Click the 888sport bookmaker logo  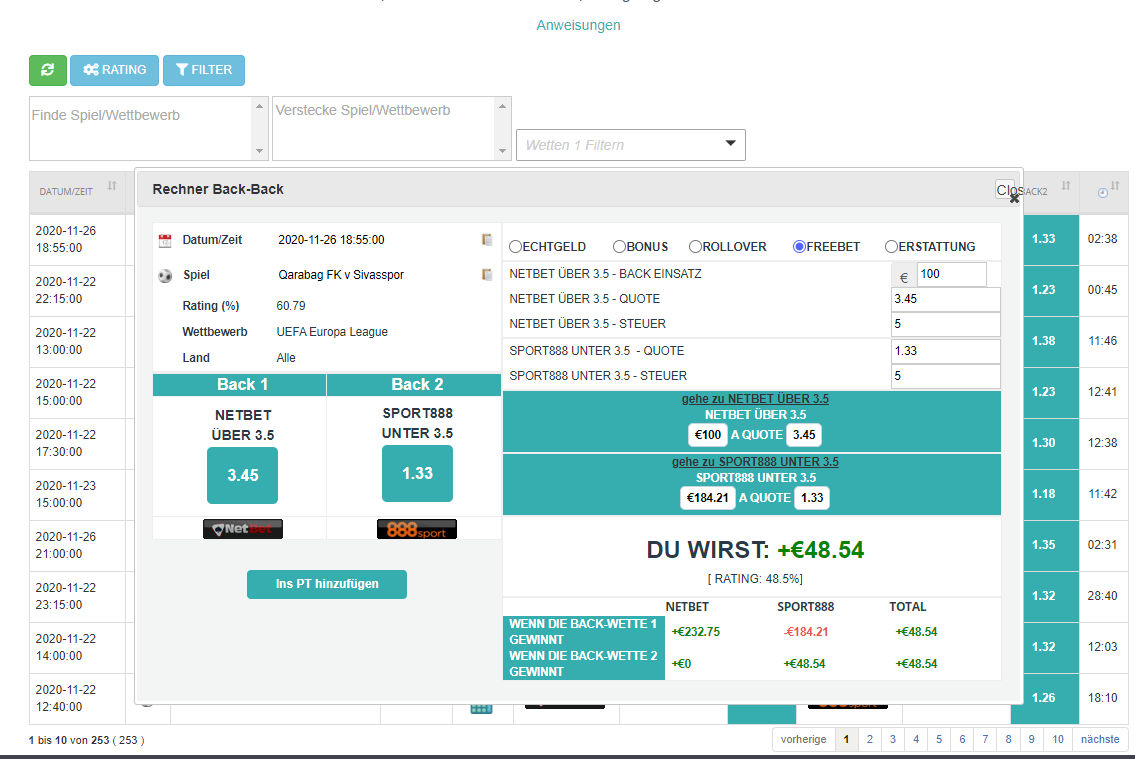coord(417,529)
